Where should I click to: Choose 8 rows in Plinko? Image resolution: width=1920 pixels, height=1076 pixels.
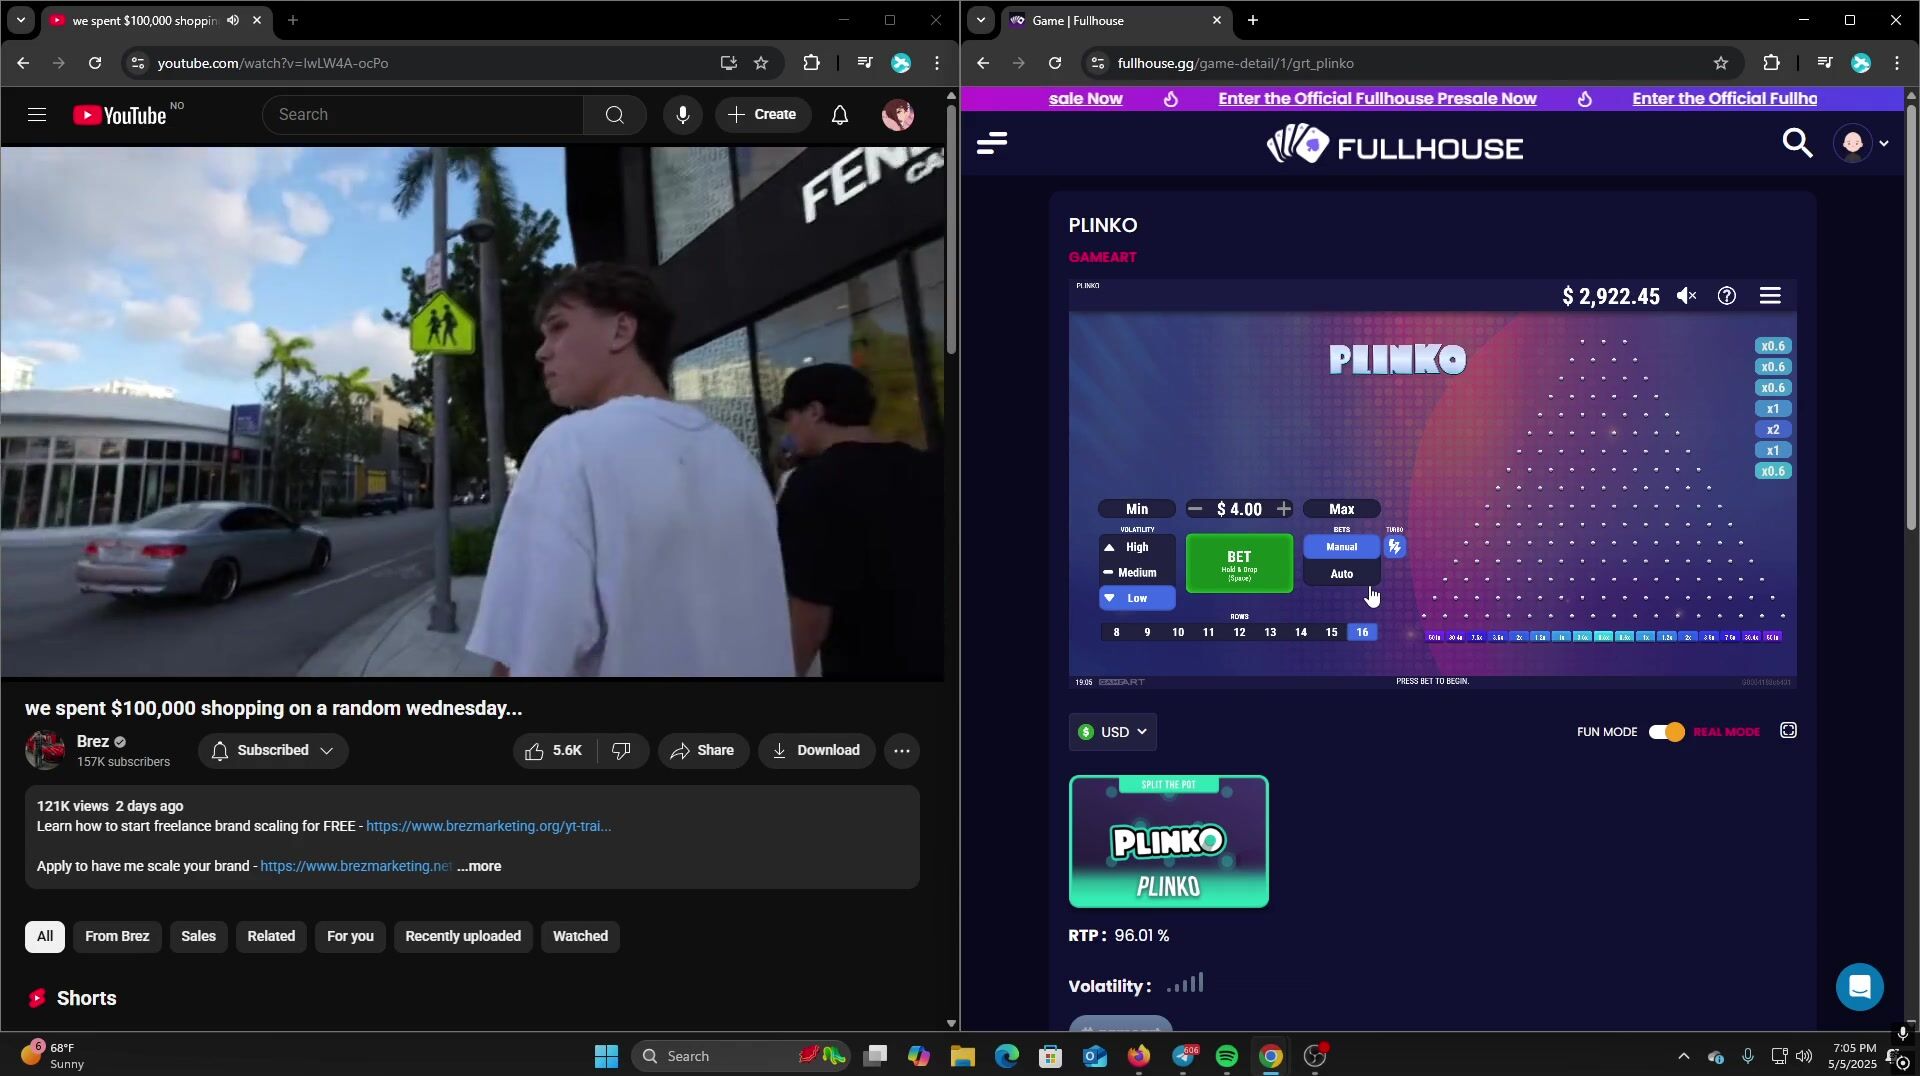(x=1117, y=632)
